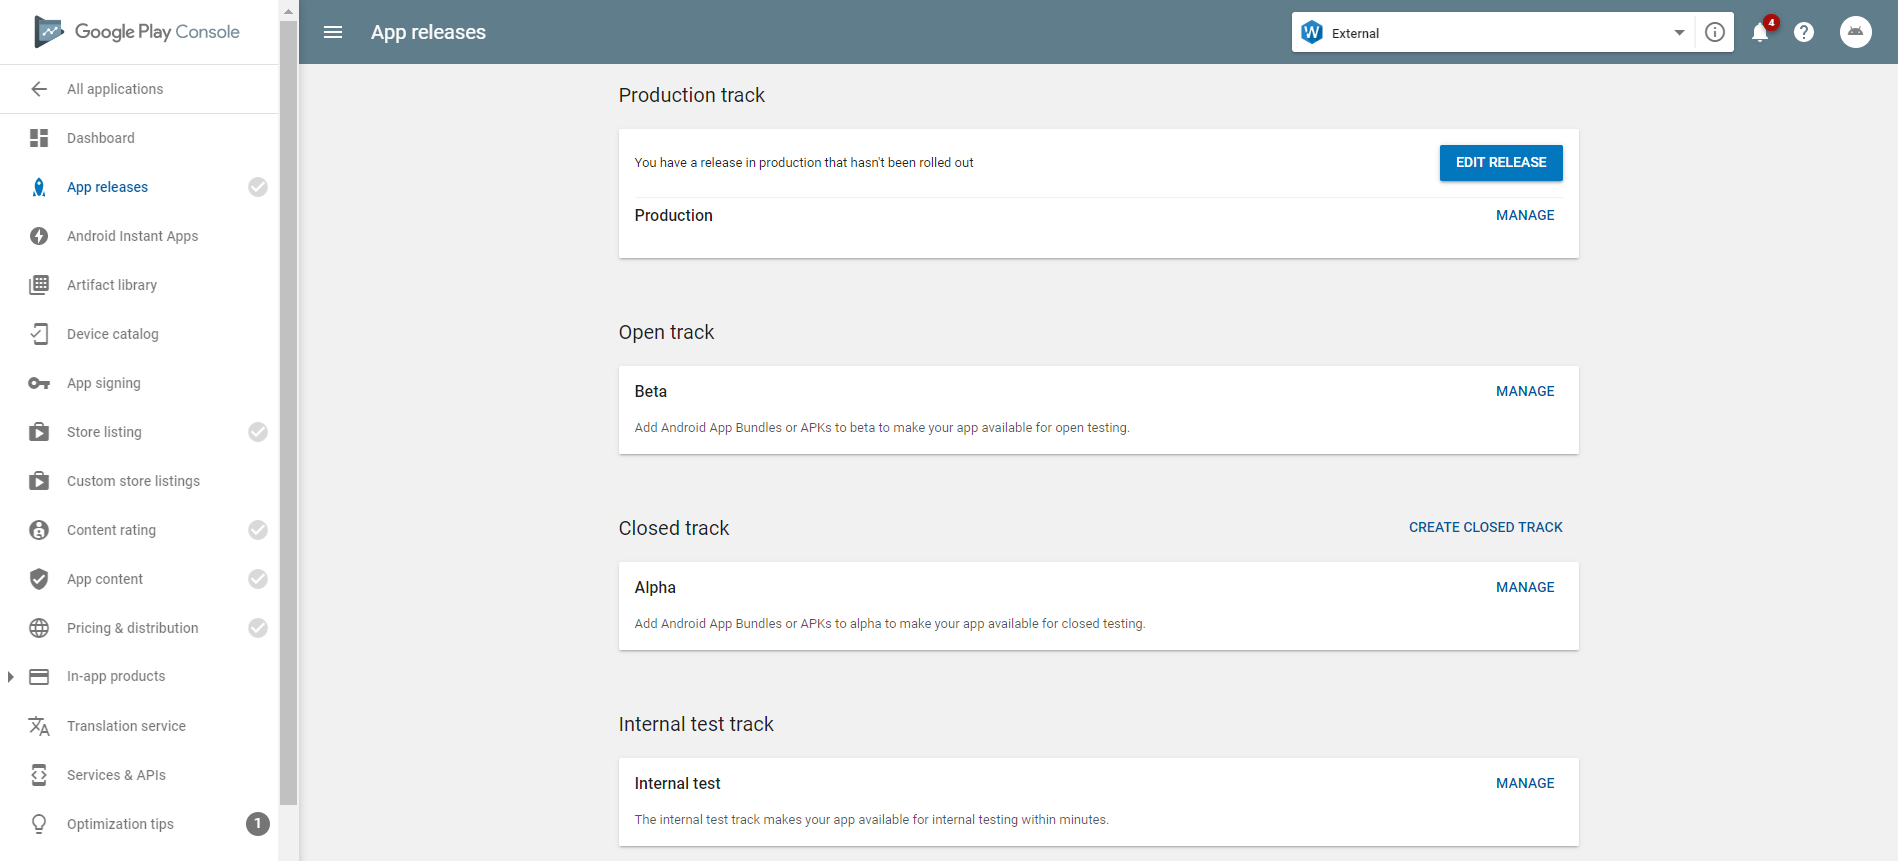Open Android Instant Apps
This screenshot has height=861, width=1898.
pos(132,236)
